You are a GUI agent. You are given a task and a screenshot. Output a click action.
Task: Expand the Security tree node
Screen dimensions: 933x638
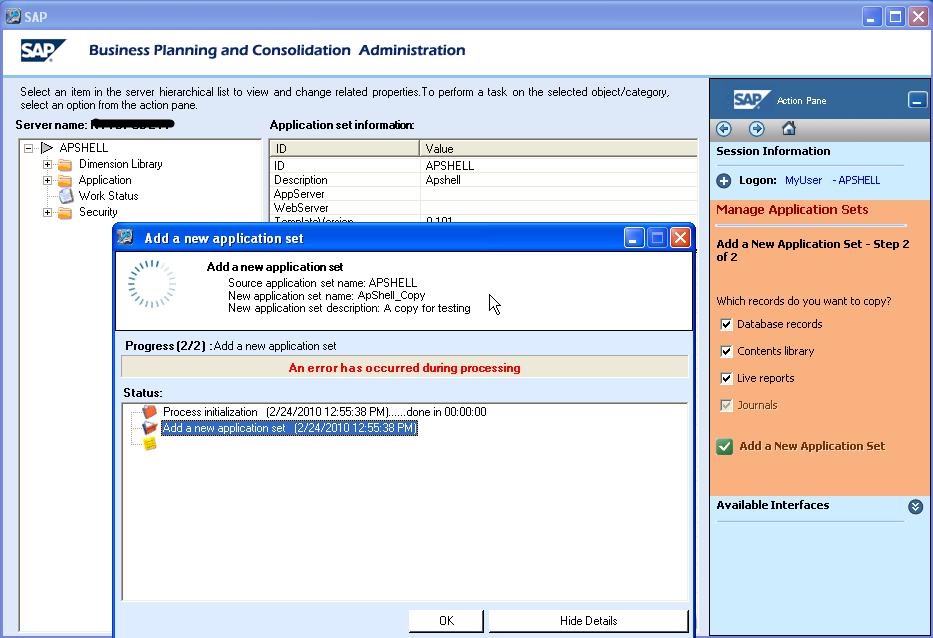[48, 212]
